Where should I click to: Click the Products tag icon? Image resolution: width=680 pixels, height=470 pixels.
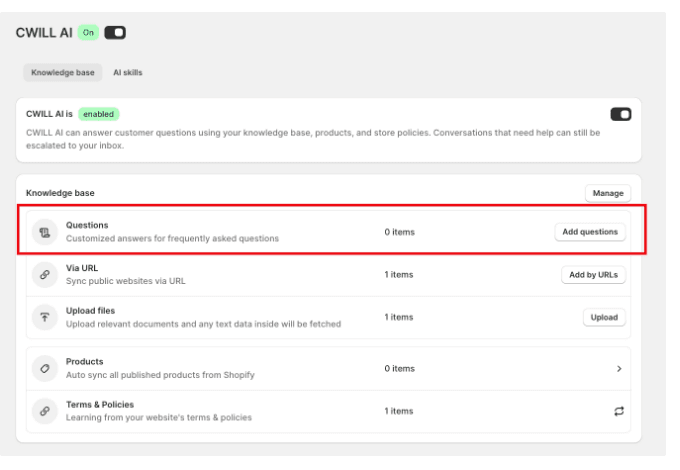coord(45,369)
